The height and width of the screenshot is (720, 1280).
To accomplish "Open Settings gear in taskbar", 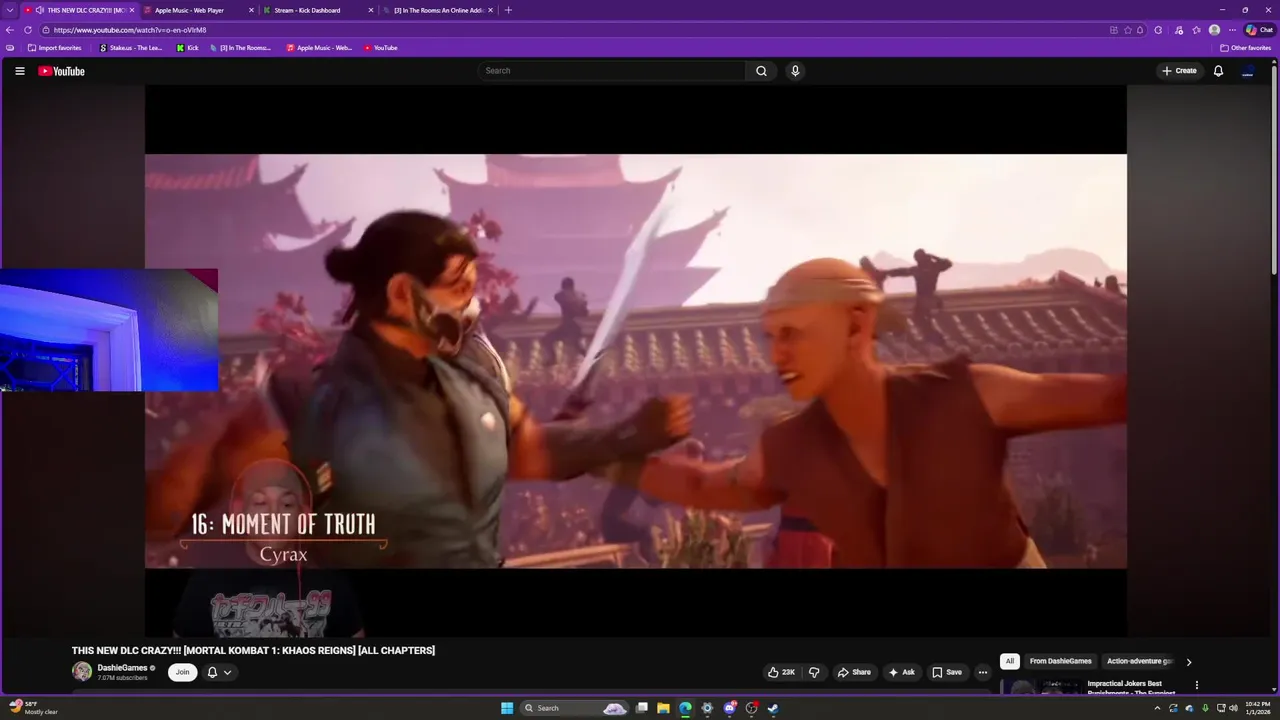I will pos(707,708).
